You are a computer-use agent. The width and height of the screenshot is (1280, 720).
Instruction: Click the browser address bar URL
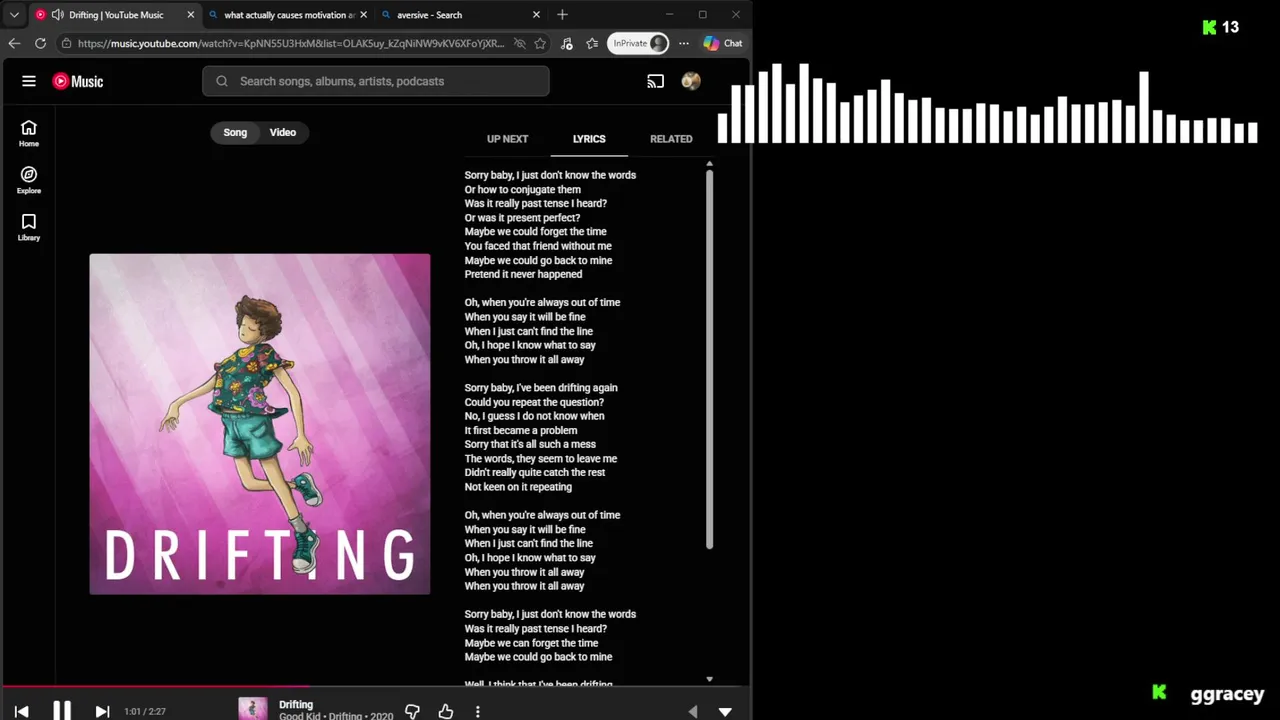(x=290, y=43)
